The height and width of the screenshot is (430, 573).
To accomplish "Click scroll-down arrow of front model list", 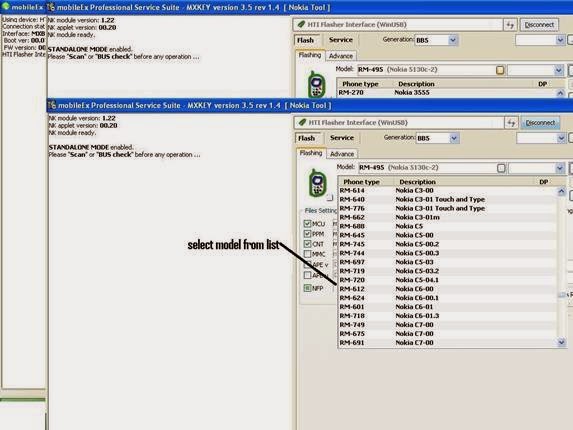I will (x=561, y=342).
